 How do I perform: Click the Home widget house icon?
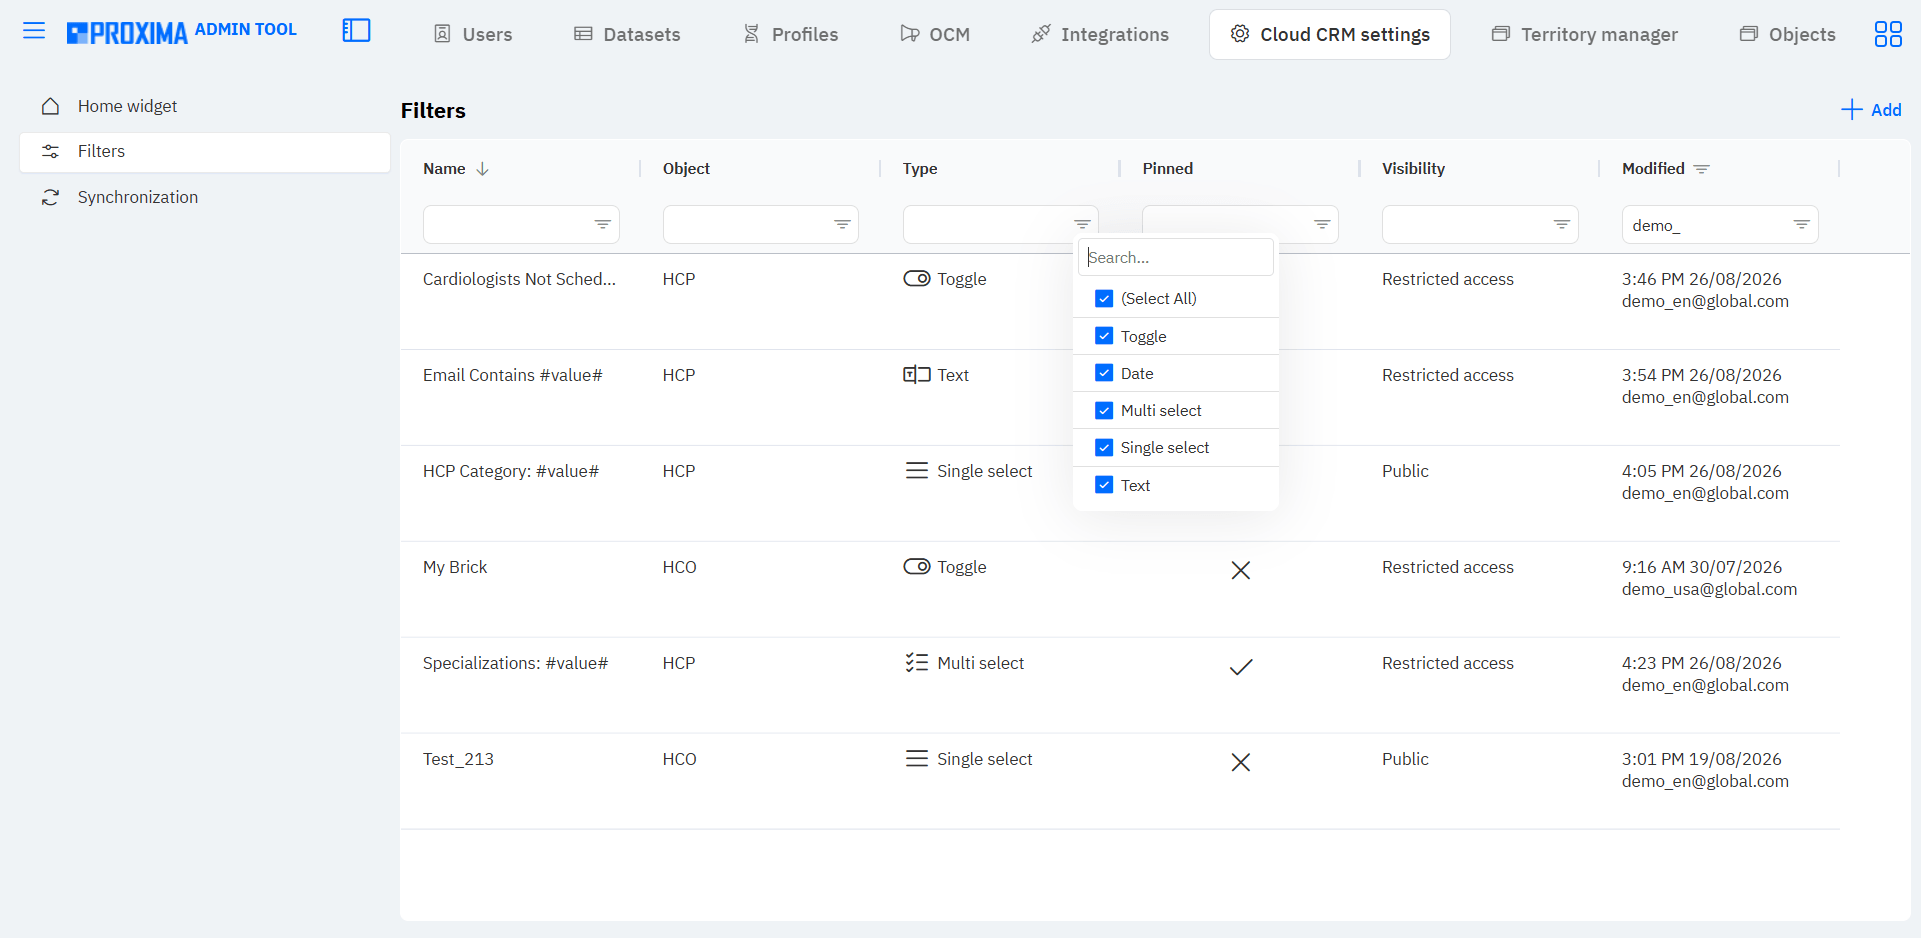[50, 106]
